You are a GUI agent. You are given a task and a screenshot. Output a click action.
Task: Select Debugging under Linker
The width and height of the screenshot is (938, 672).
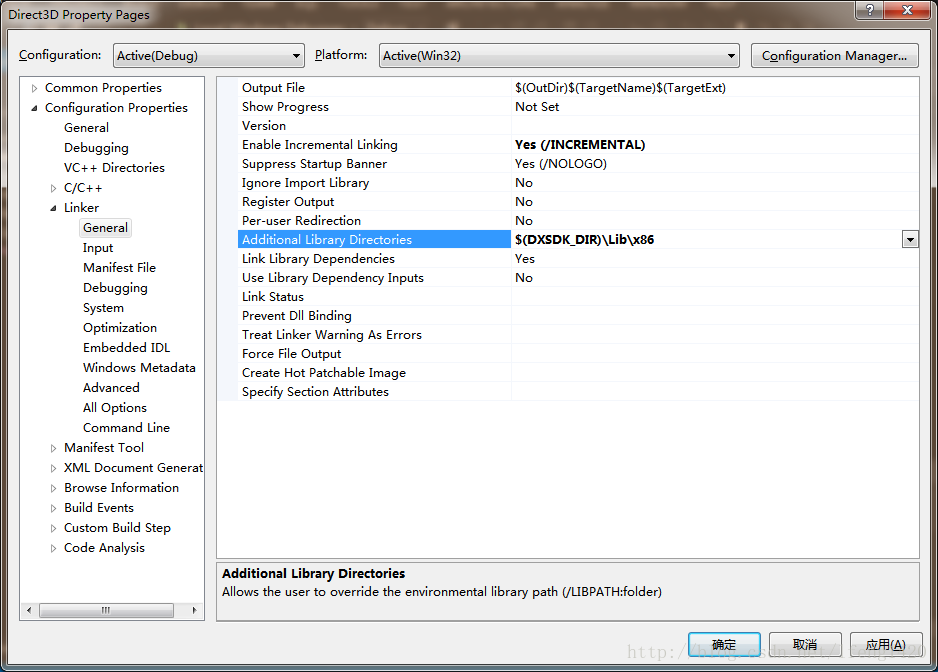click(x=115, y=288)
